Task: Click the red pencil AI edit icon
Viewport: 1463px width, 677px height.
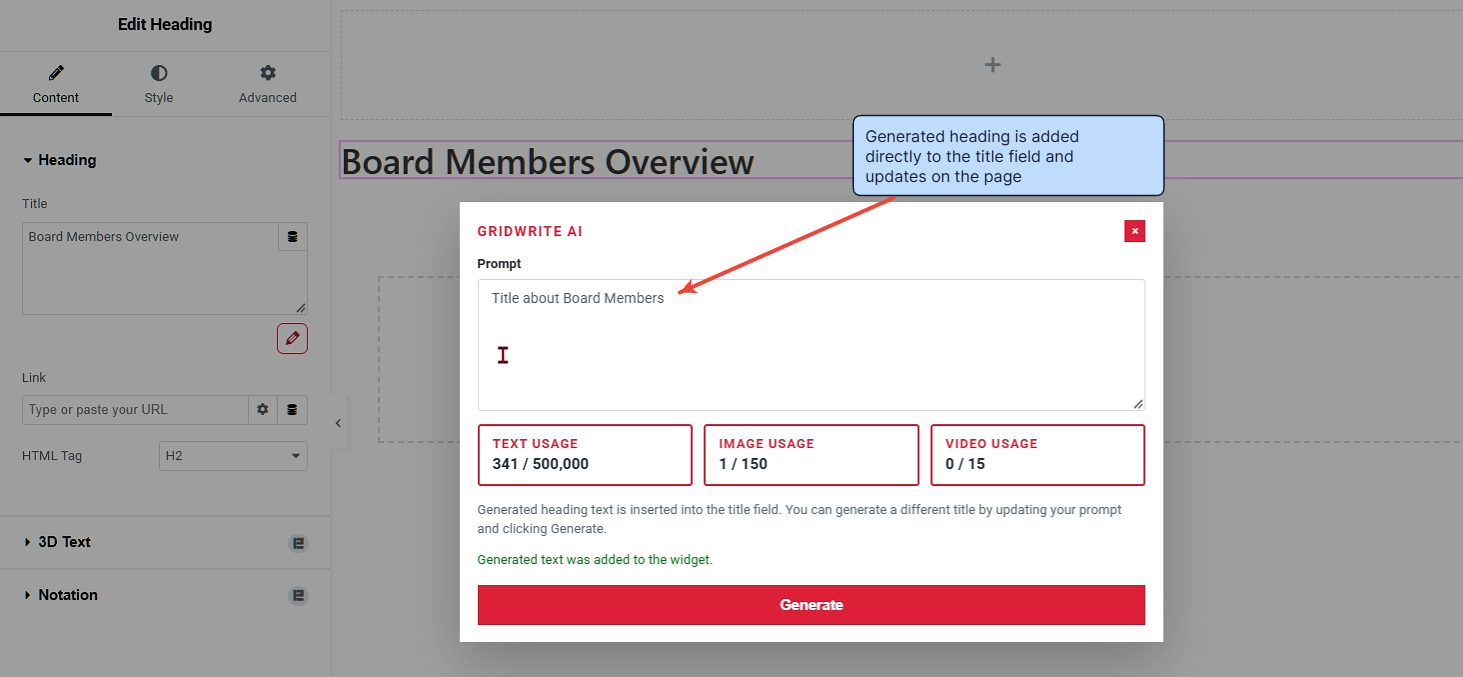Action: [x=292, y=339]
